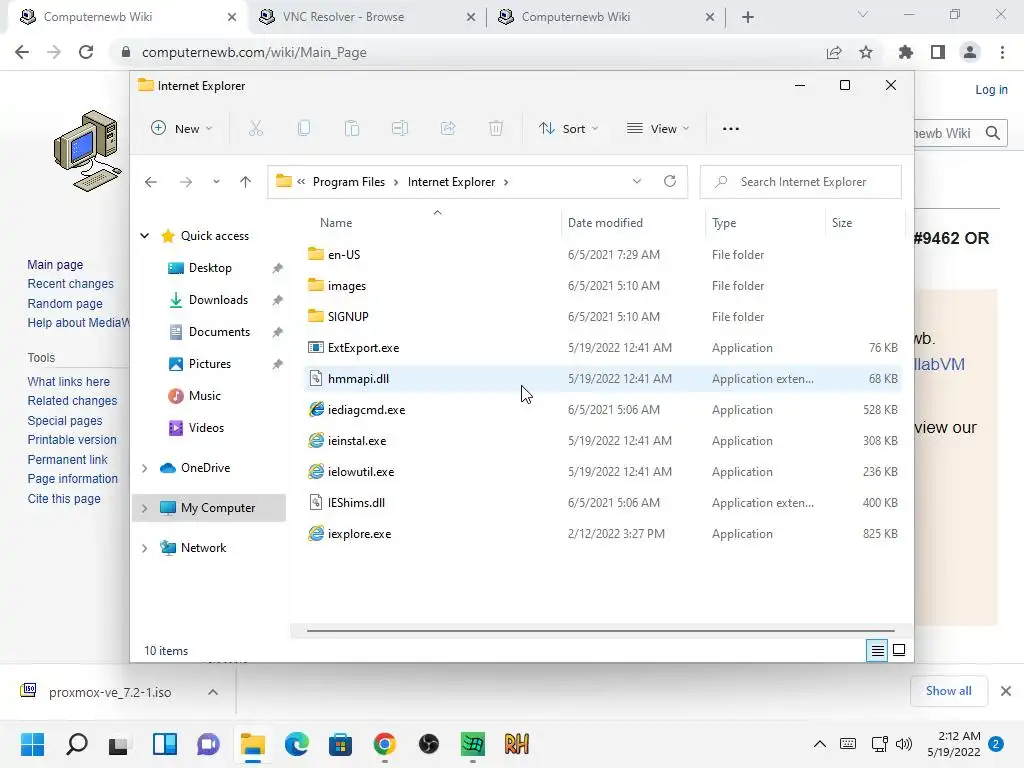Screen dimensions: 1024x768
Task: Click the Rename icon in Explorer toolbar
Action: tap(400, 129)
